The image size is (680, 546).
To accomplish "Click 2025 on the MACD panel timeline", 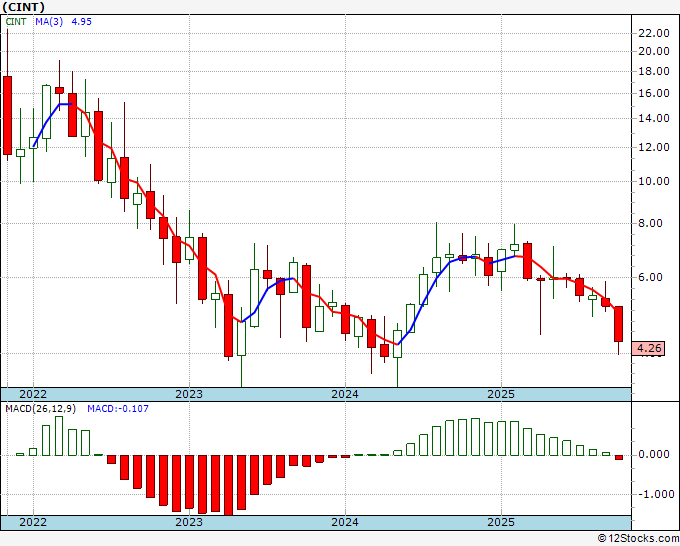I will pyautogui.click(x=501, y=523).
